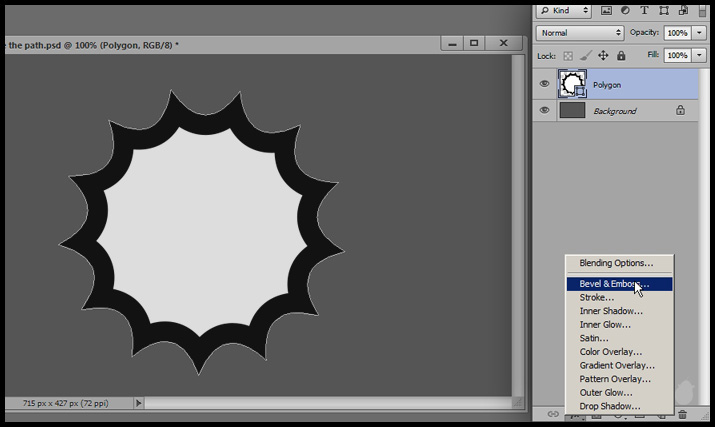This screenshot has width=715, height=427.
Task: Select Drop Shadow menu entry
Action: pyautogui.click(x=609, y=406)
